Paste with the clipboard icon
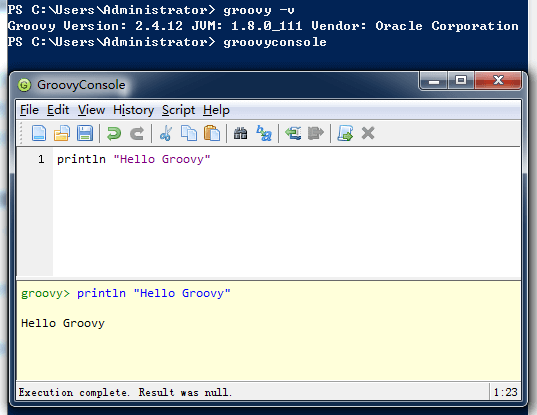This screenshot has width=537, height=415. (x=212, y=133)
